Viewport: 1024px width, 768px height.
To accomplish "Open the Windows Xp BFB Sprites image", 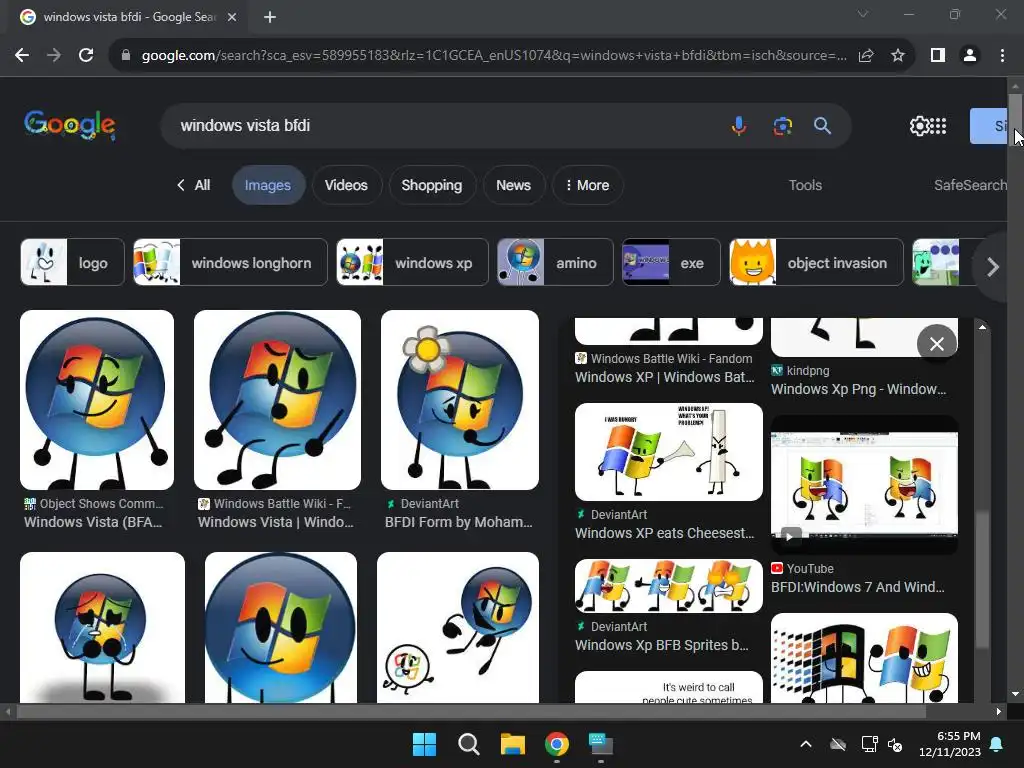I will point(669,586).
